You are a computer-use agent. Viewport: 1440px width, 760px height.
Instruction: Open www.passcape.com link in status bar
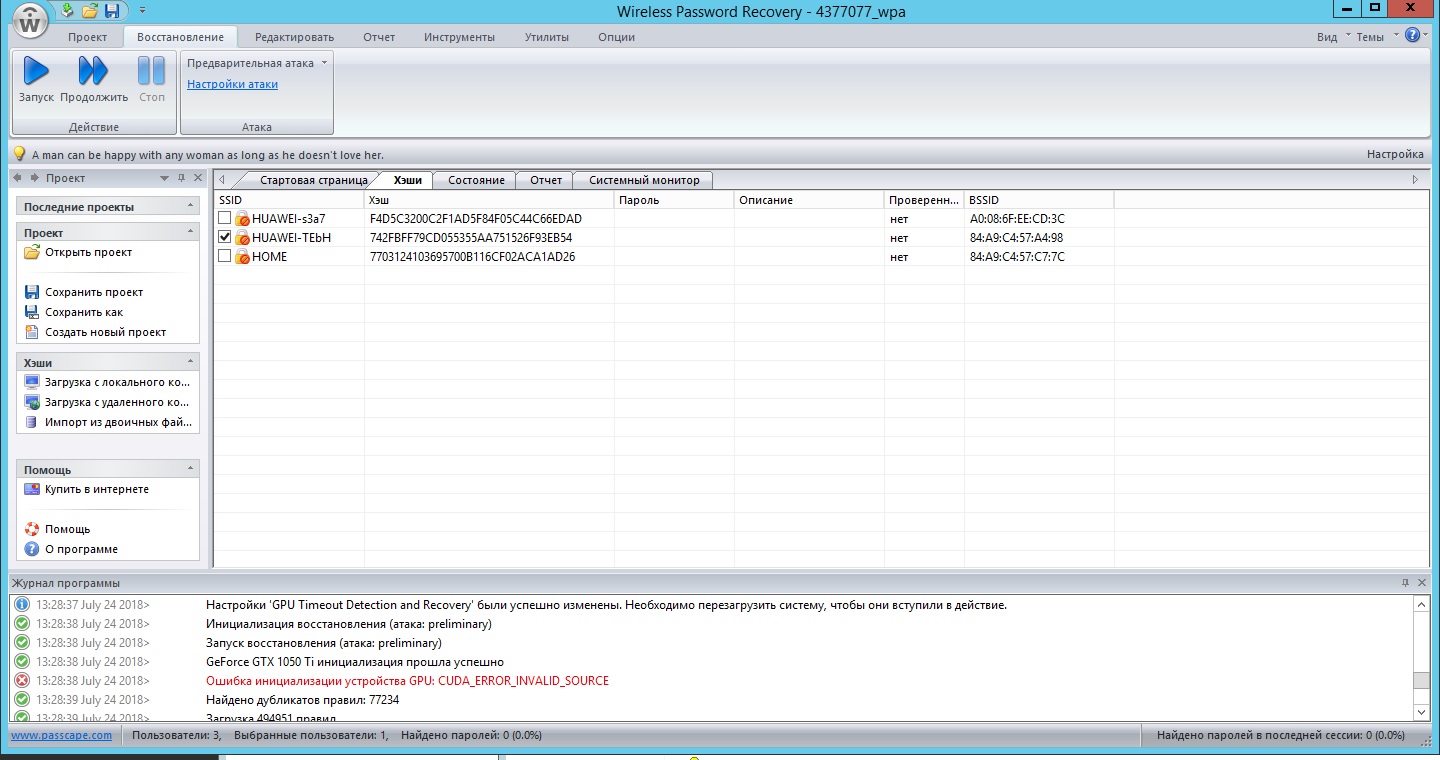[61, 735]
